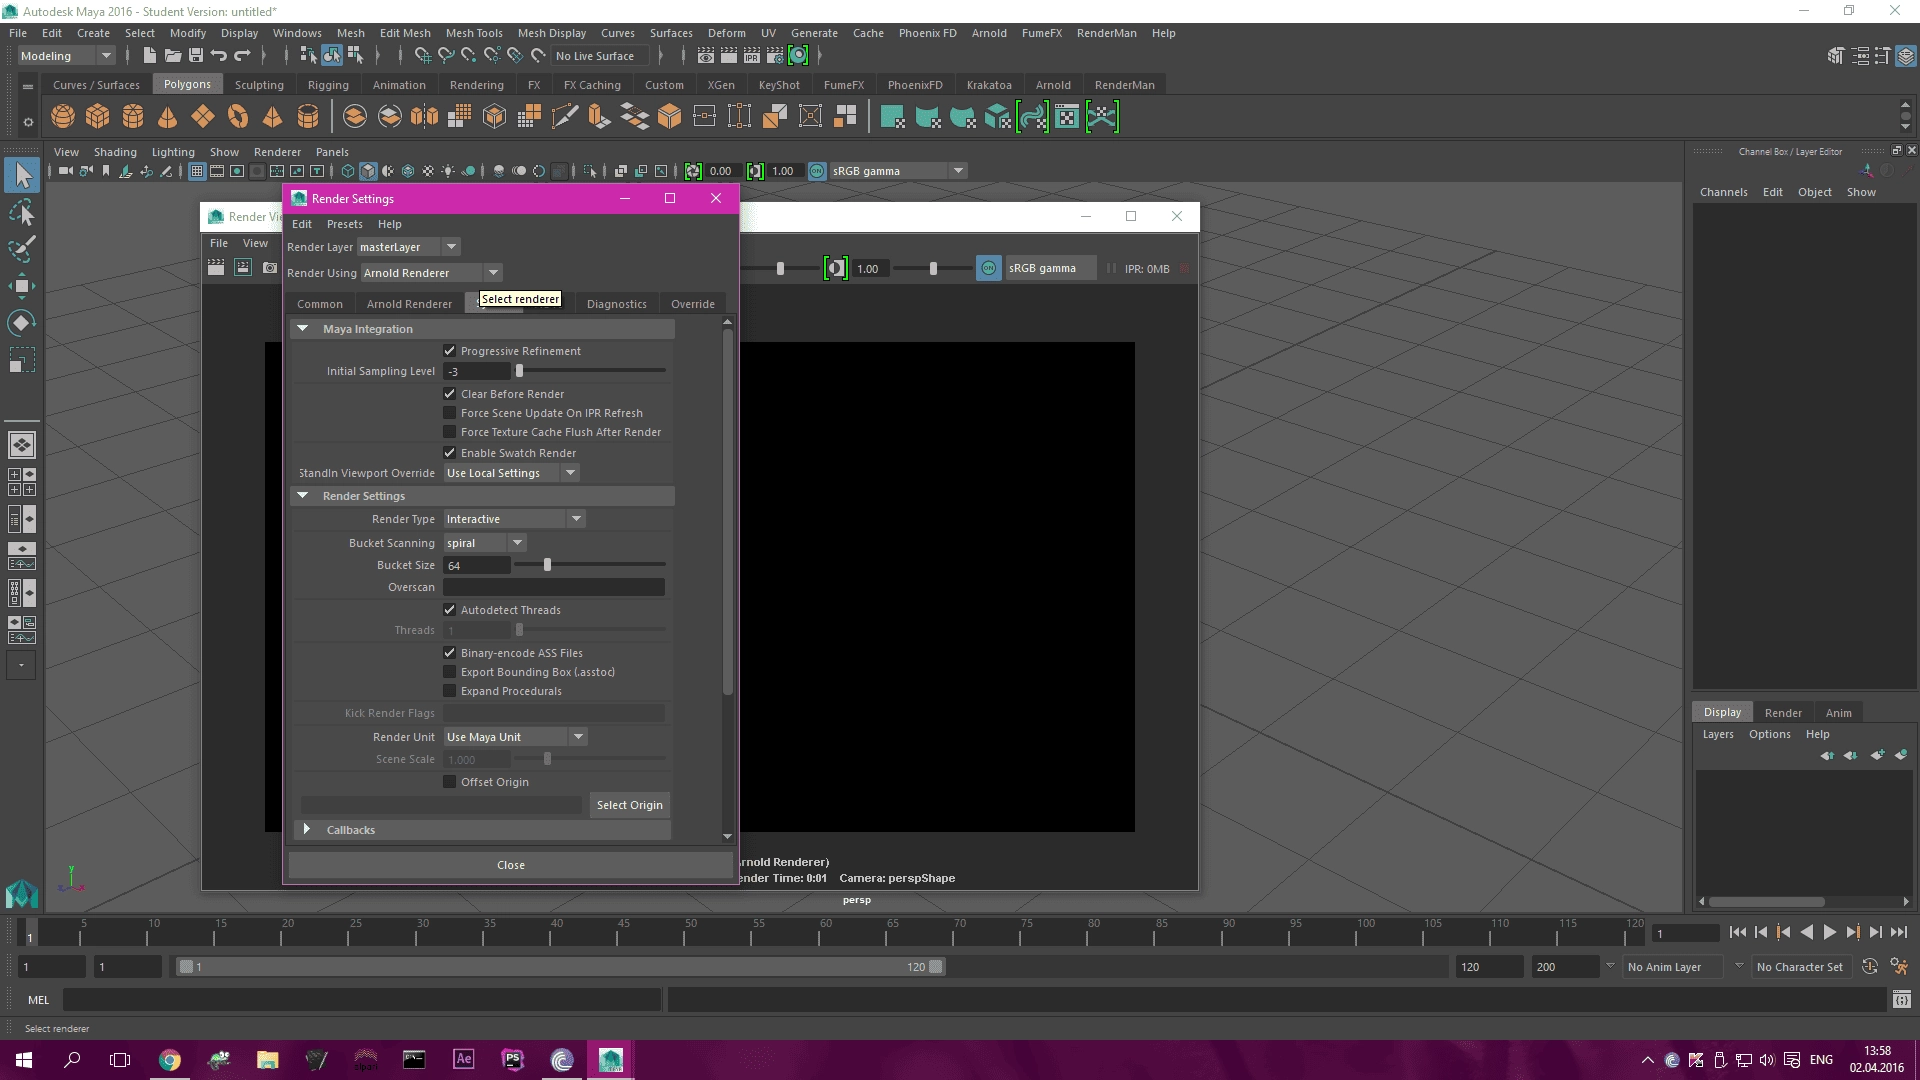Switch to the Common tab
The width and height of the screenshot is (1920, 1080).
tap(320, 304)
